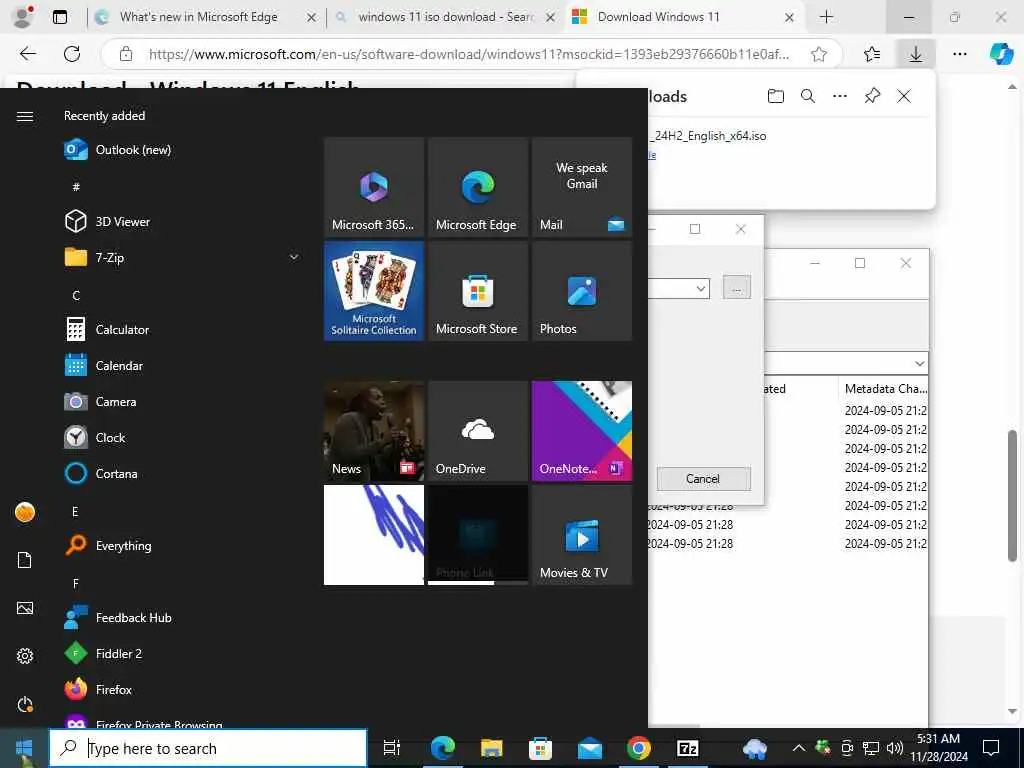Open Photos tile
The image size is (1024, 768).
(582, 291)
